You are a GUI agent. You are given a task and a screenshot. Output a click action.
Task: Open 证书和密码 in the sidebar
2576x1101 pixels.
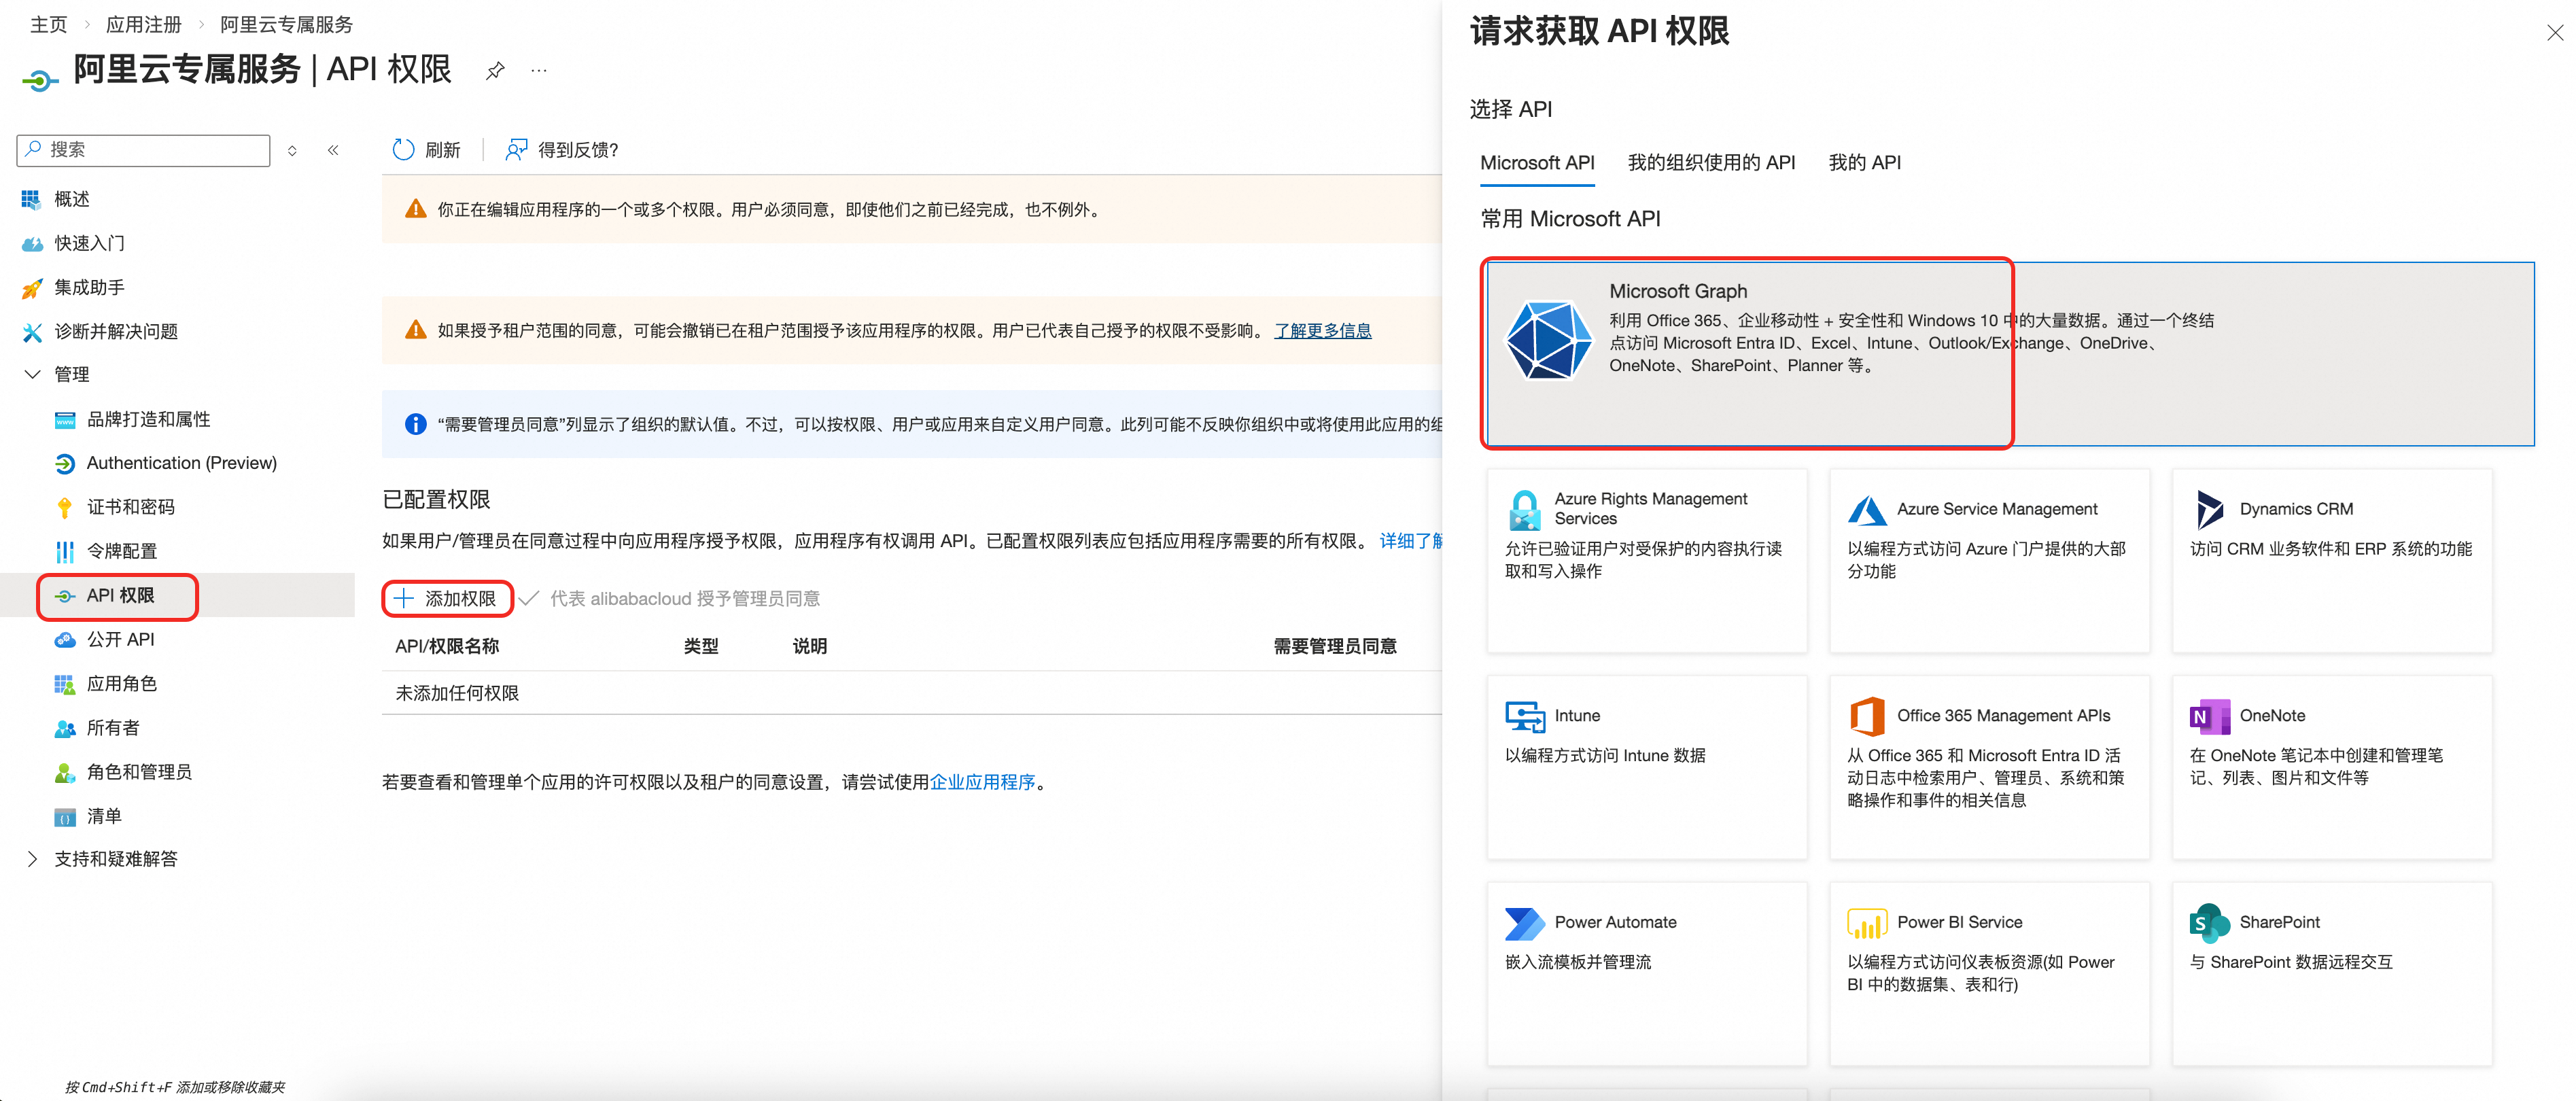(130, 507)
